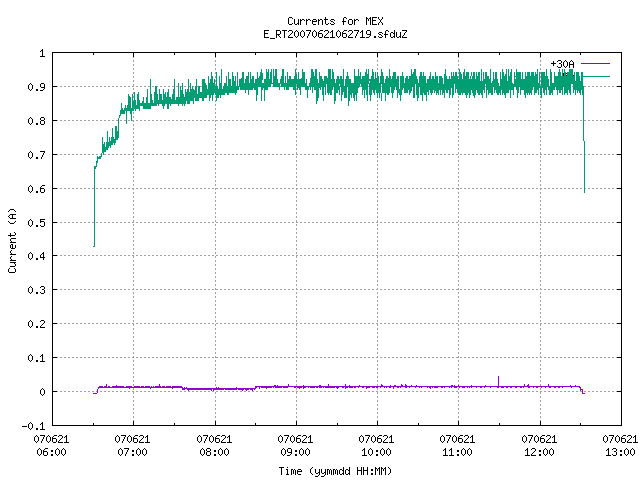Click the purple line sample in the legend
Image resolution: width=640 pixels, height=480 pixels.
[x=595, y=64]
